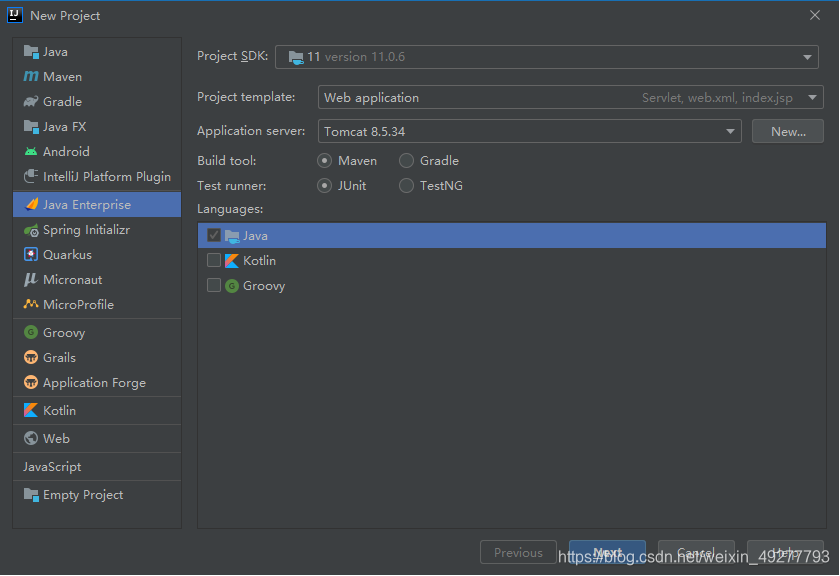The image size is (840, 576).
Task: Click the Groovy icon in Languages list
Action: tap(232, 286)
